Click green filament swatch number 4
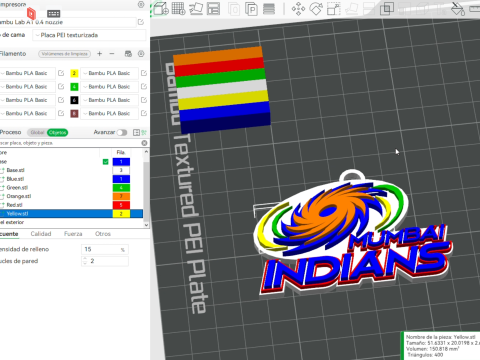The height and width of the screenshot is (360, 480). (74, 87)
